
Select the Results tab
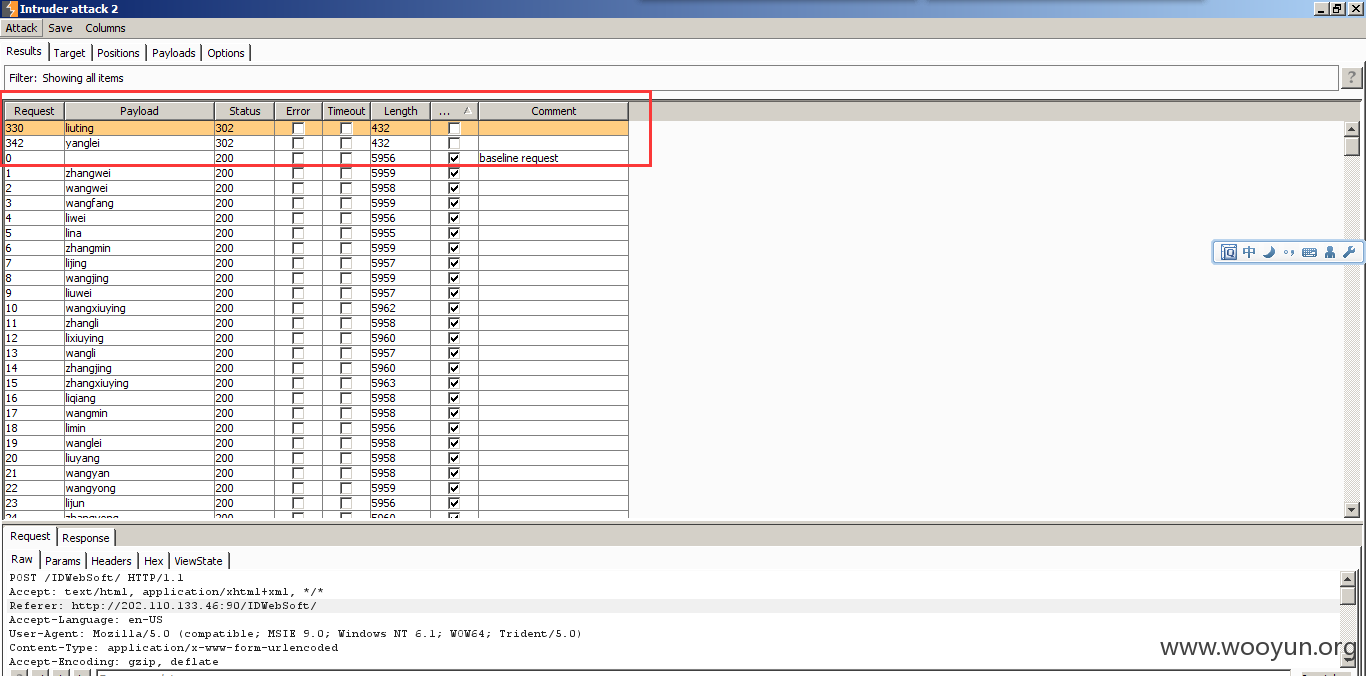24,51
